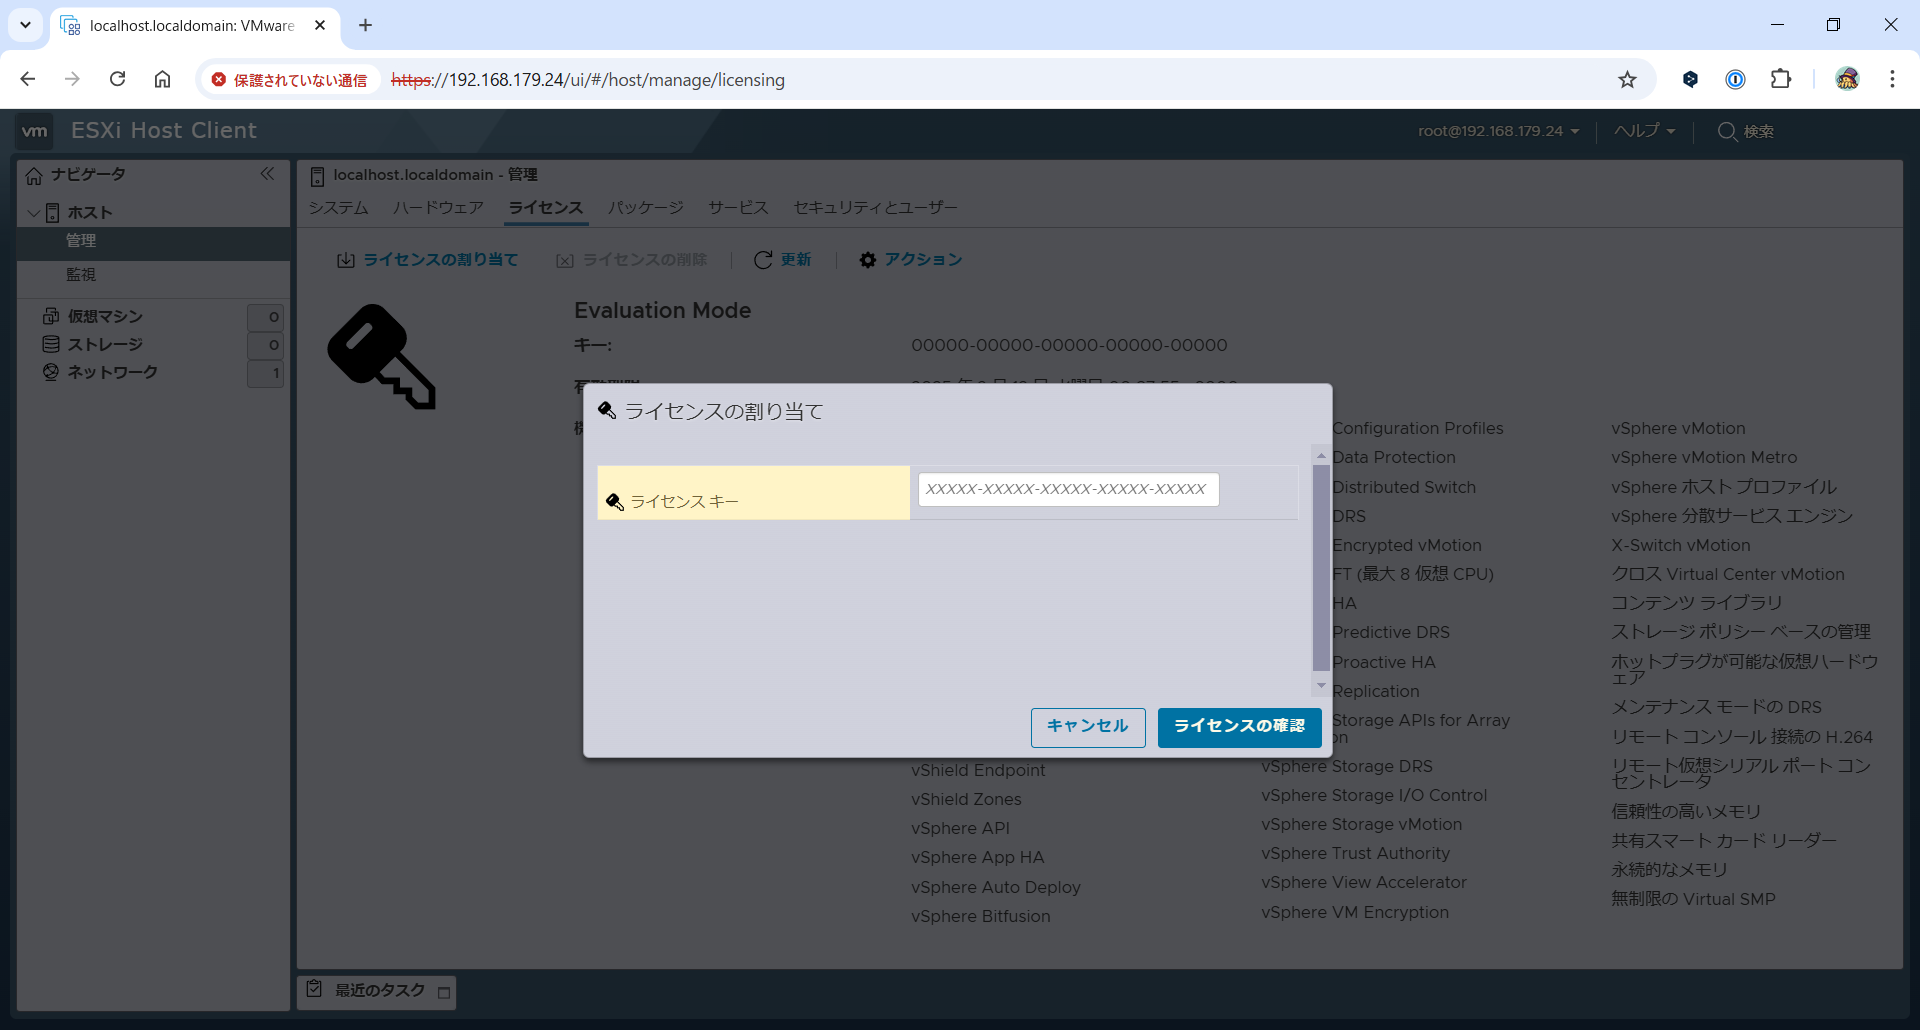
Task: Click the storage icon in navigator
Action: [x=51, y=344]
